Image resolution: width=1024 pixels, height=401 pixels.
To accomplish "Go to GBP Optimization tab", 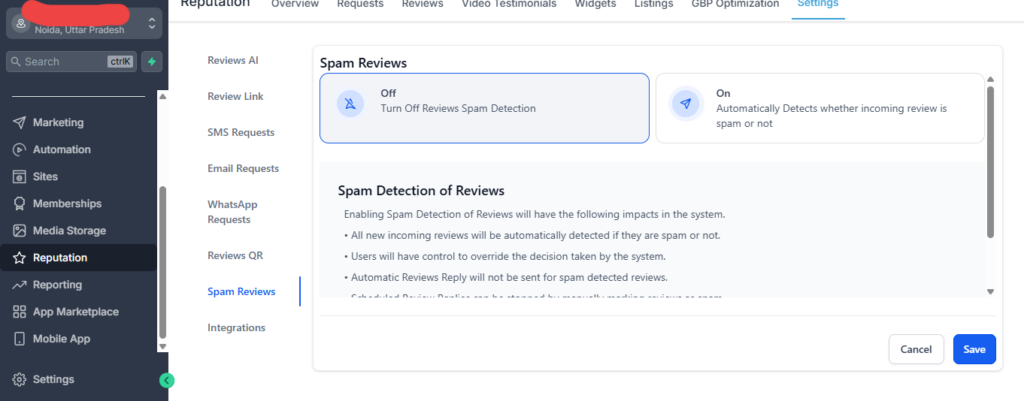I will (x=735, y=4).
